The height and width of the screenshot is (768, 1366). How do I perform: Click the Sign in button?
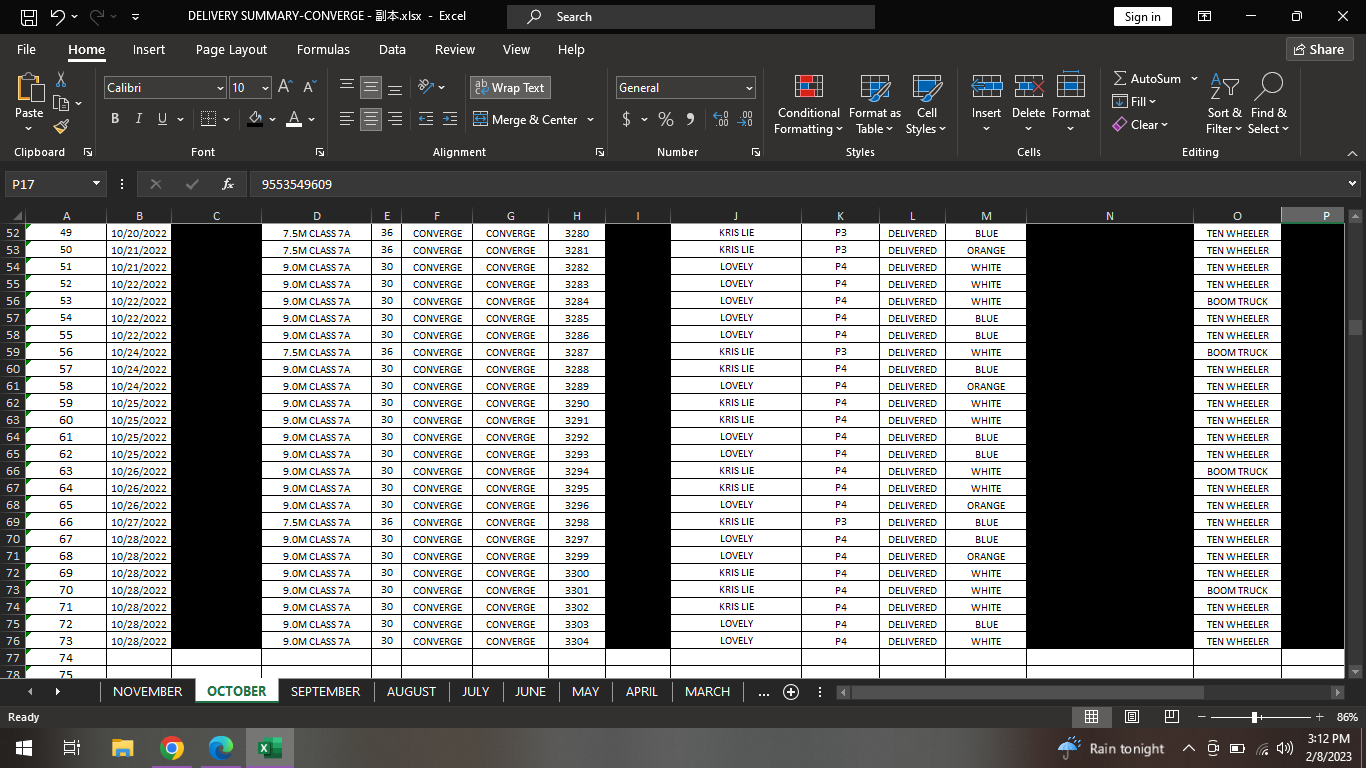point(1142,17)
